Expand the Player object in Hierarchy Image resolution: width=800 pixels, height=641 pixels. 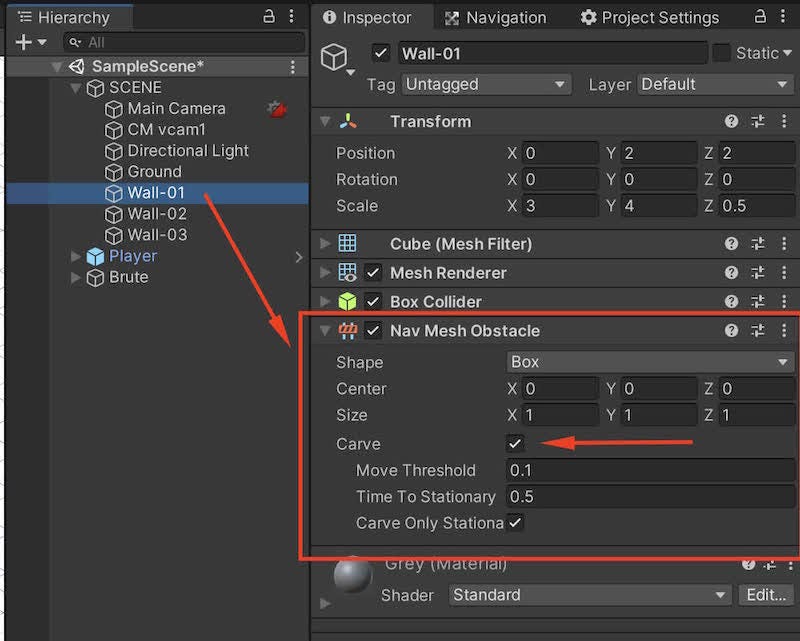click(75, 256)
